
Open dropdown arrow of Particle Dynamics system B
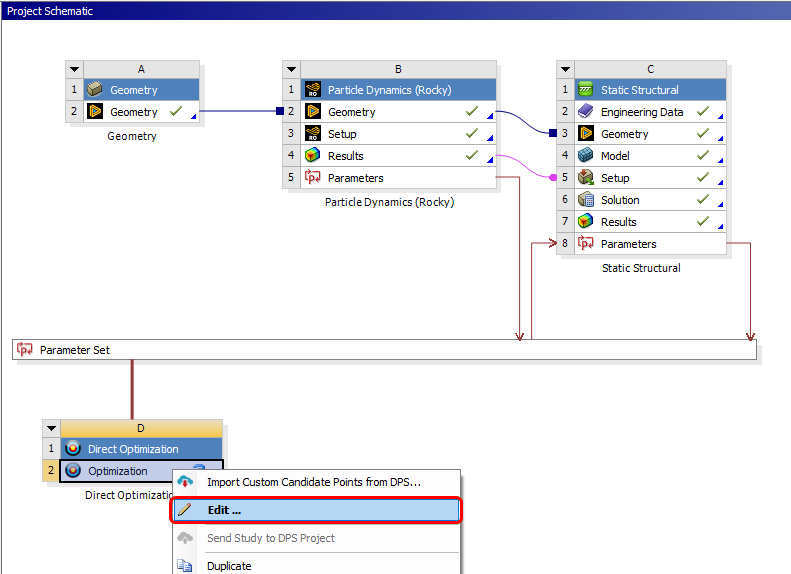coord(292,69)
